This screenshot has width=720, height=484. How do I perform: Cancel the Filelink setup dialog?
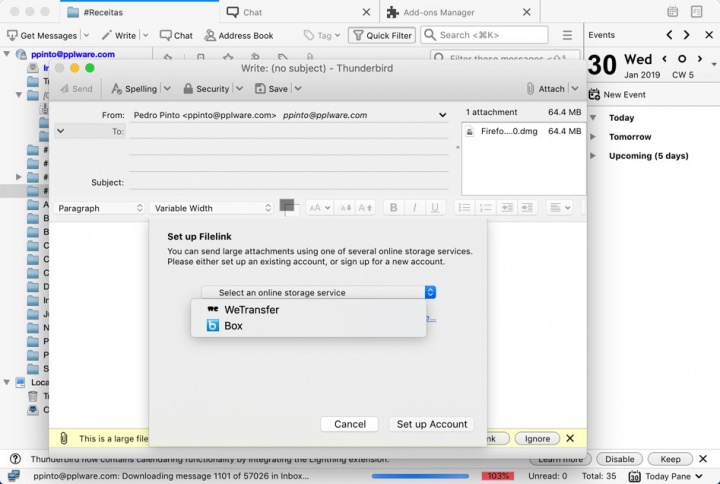349,424
